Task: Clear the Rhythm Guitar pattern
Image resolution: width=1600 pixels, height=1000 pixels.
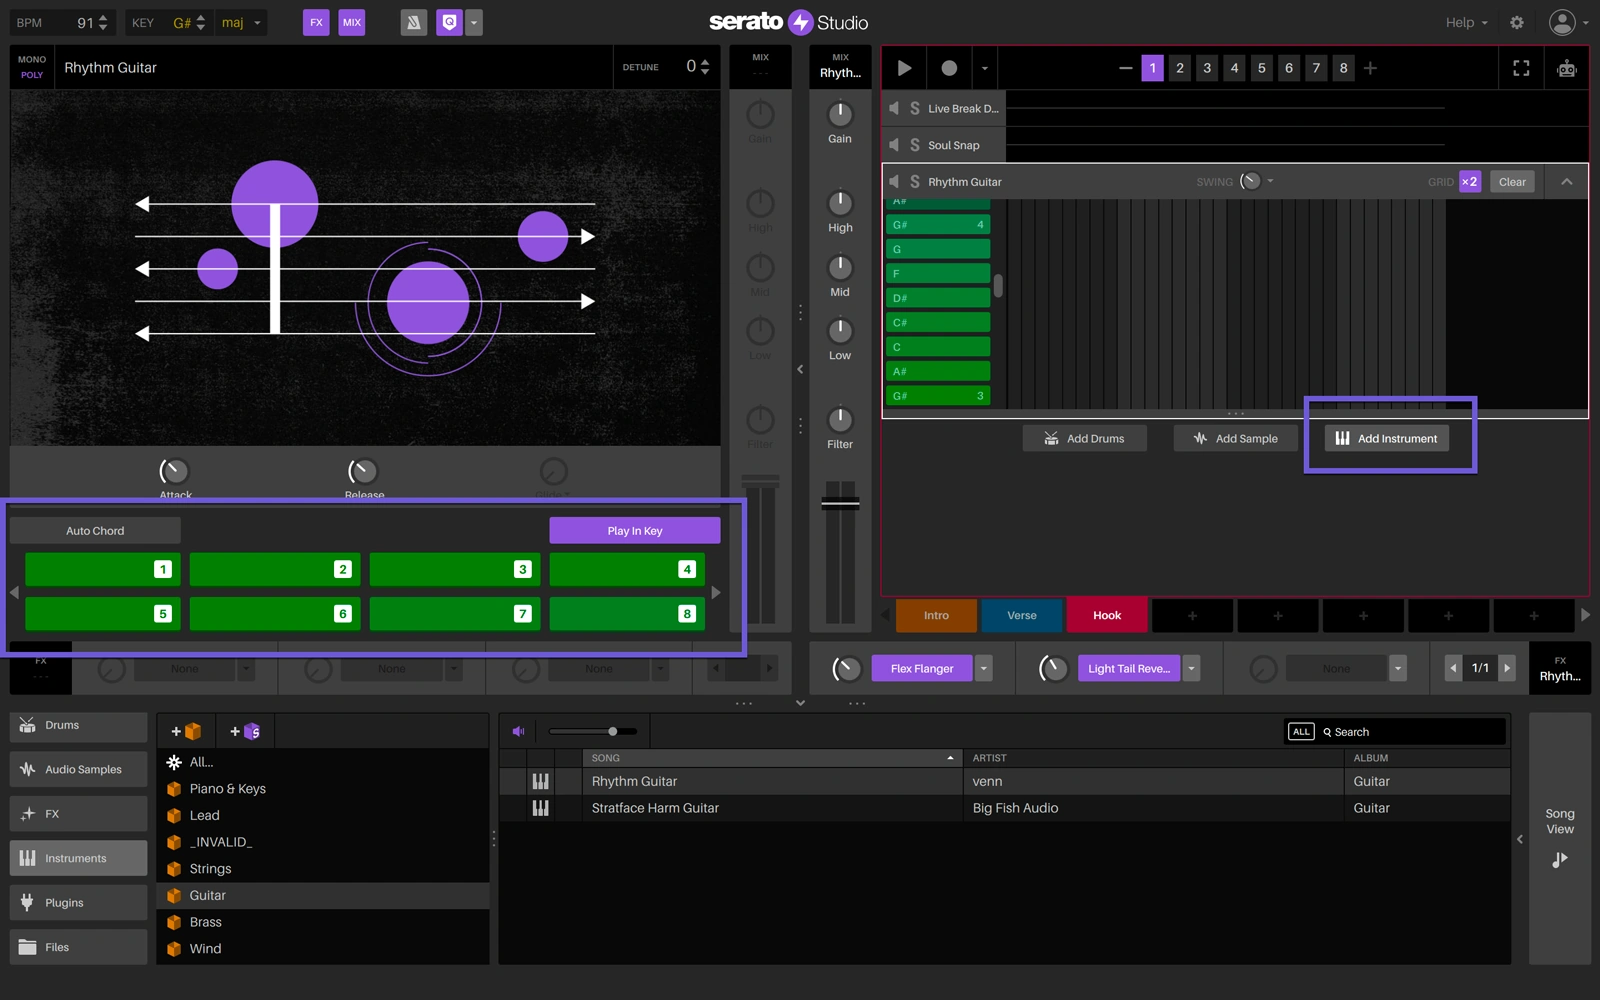Action: point(1512,181)
